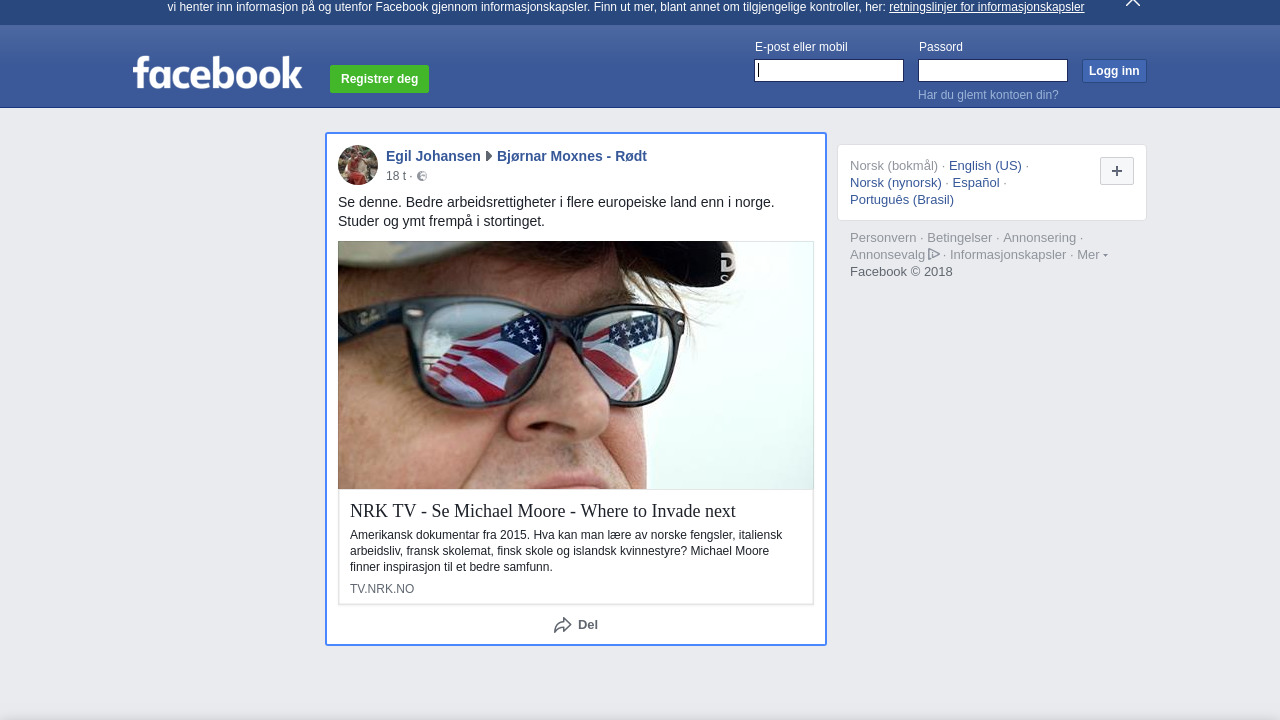Open 'NRK TV - Se Michael Moore' headline
1280x720 pixels.
(x=543, y=511)
